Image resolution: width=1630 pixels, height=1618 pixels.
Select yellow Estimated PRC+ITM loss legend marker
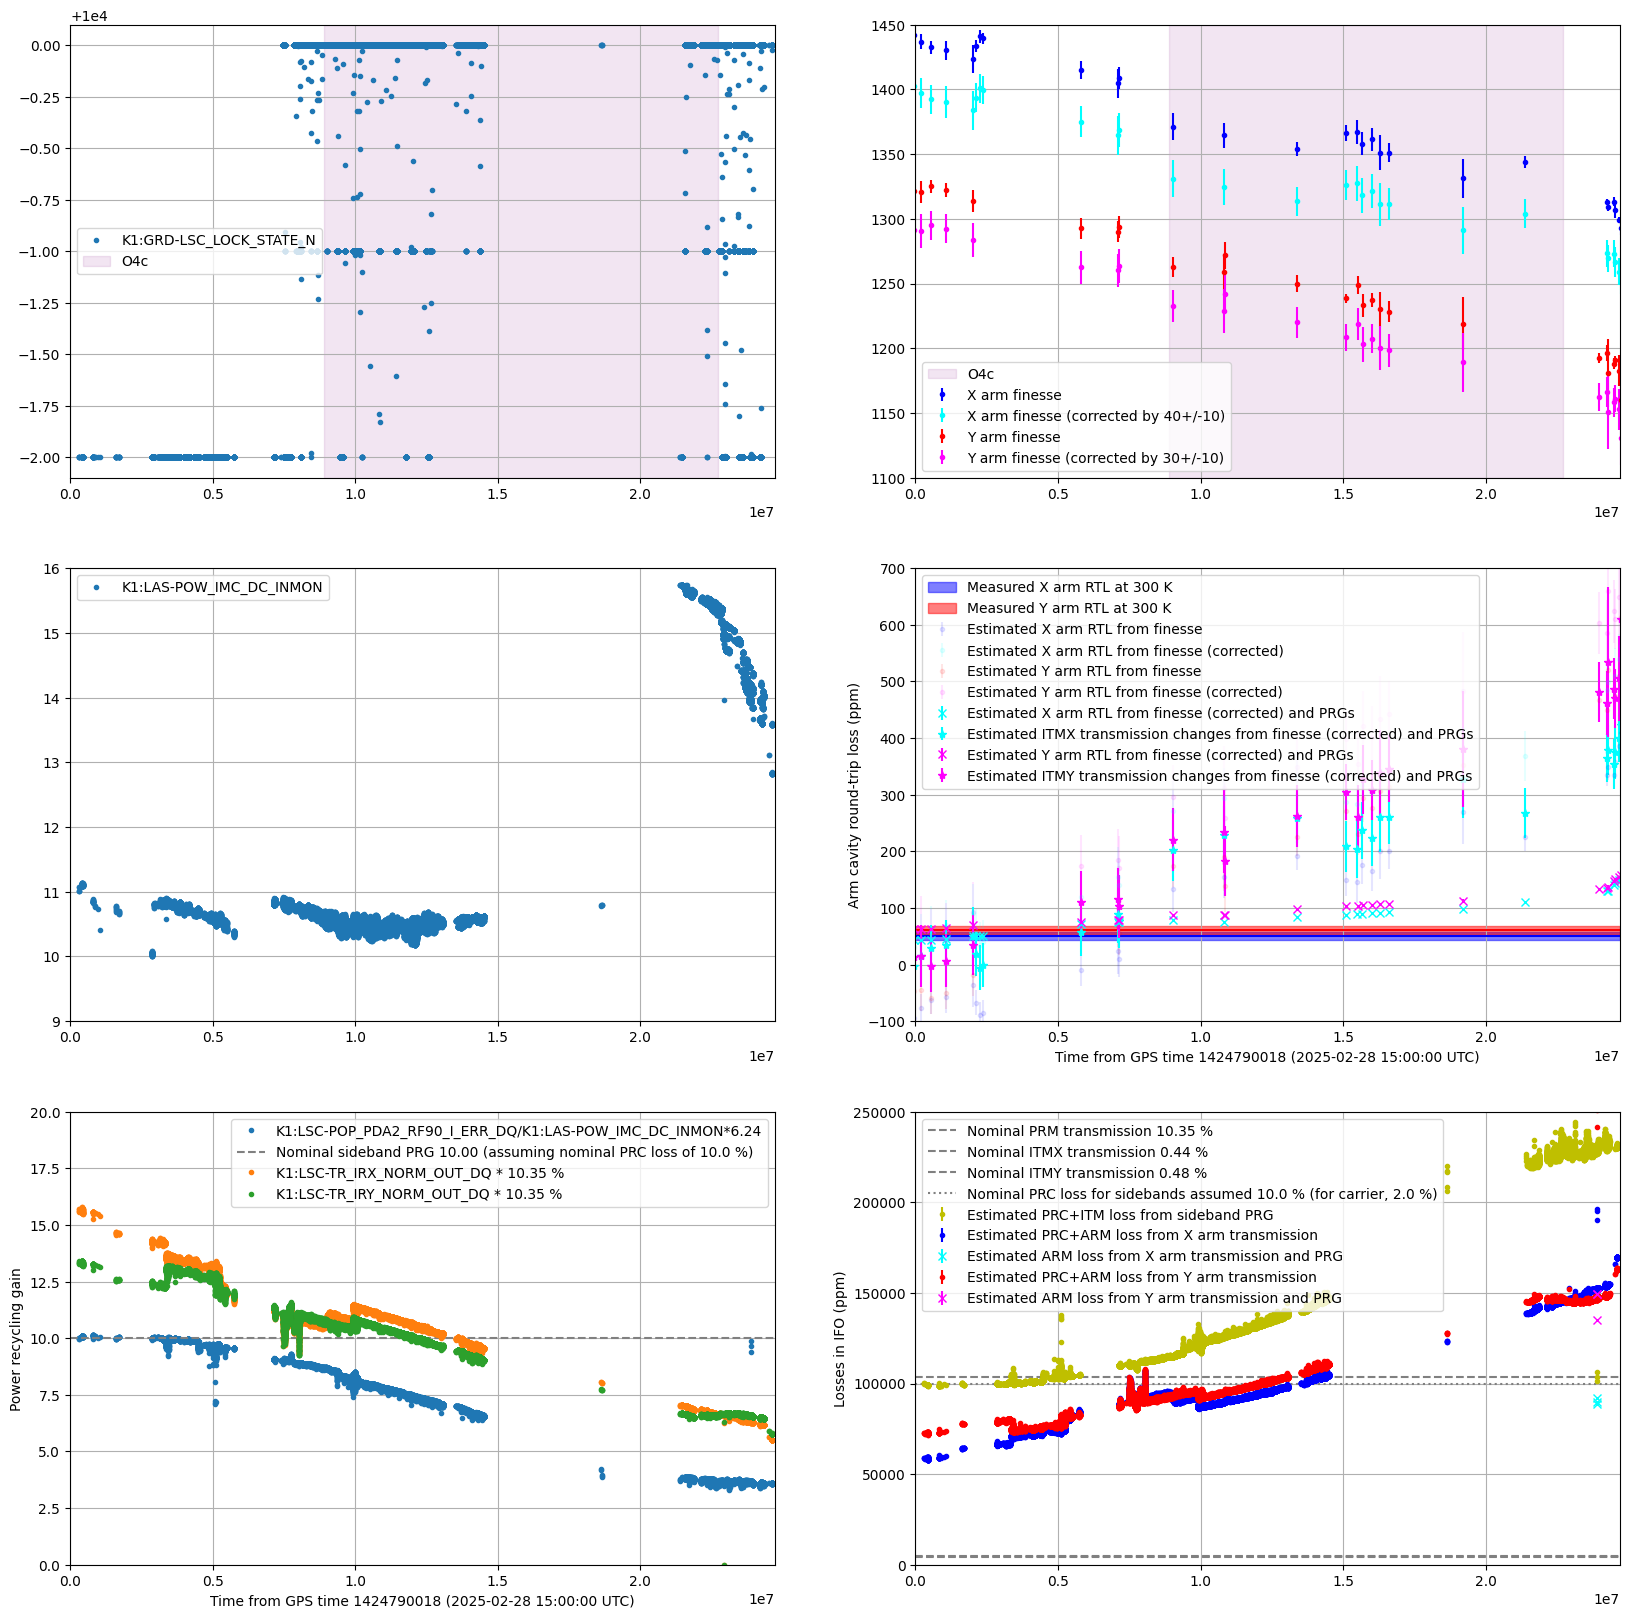point(942,1215)
